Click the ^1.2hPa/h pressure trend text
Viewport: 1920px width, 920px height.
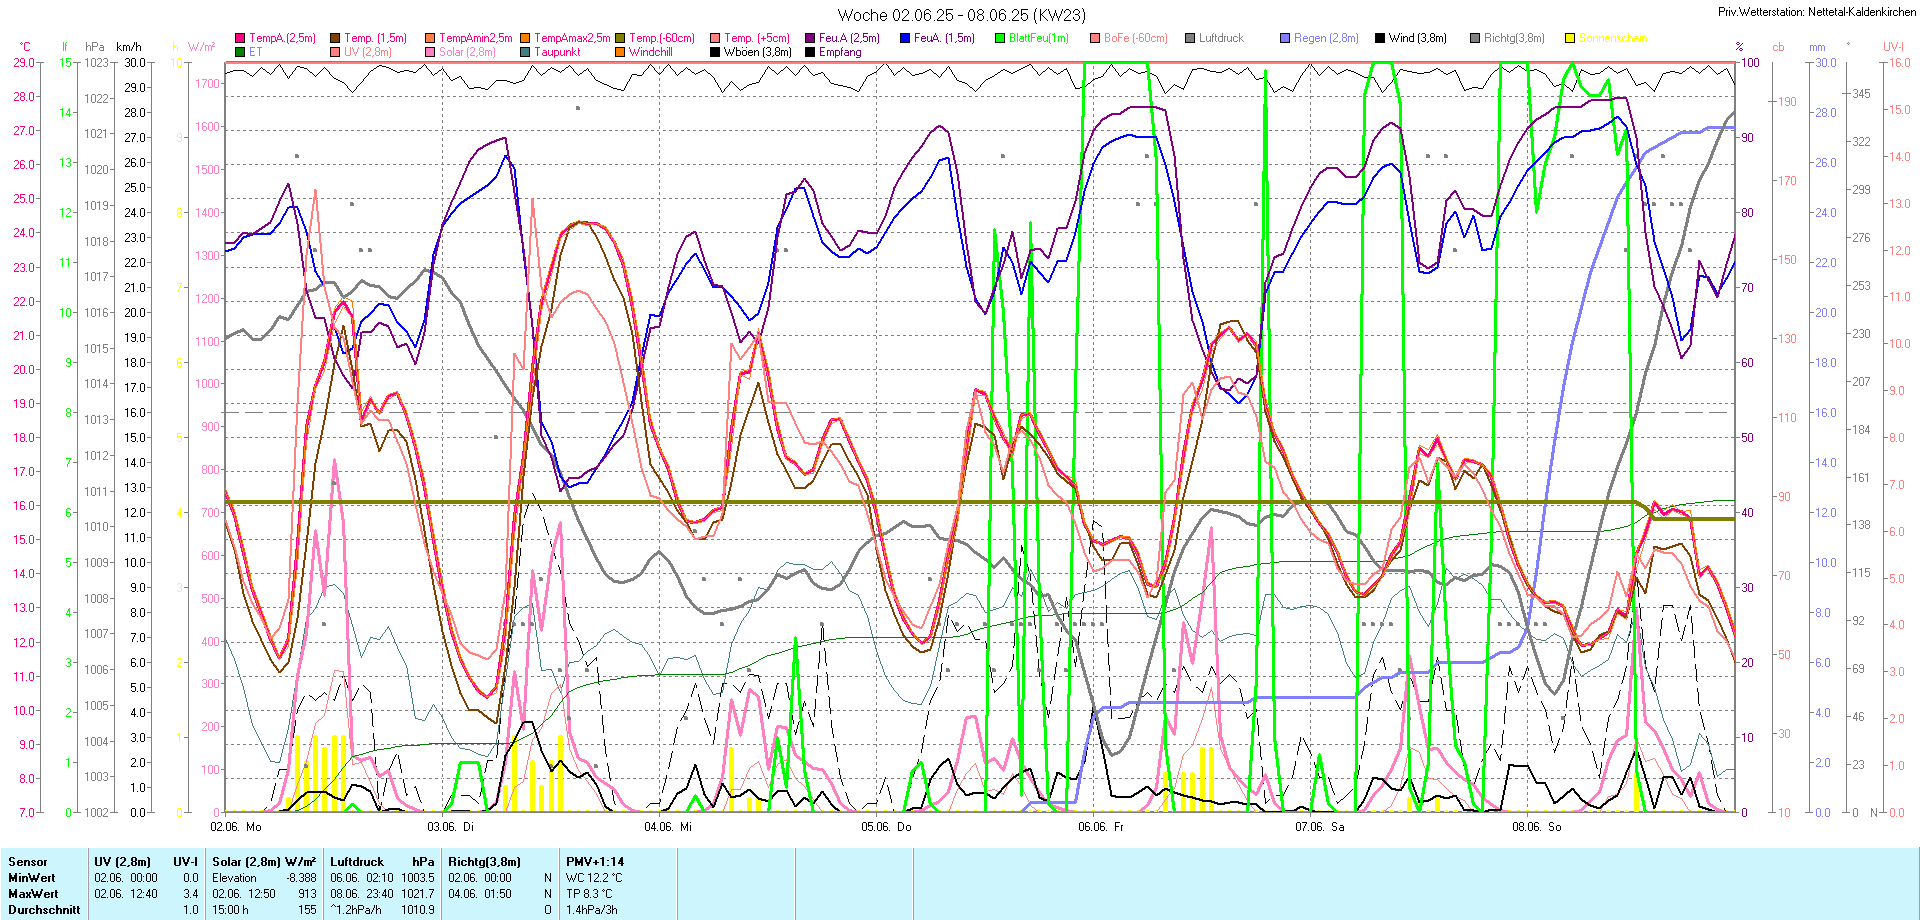pos(356,910)
